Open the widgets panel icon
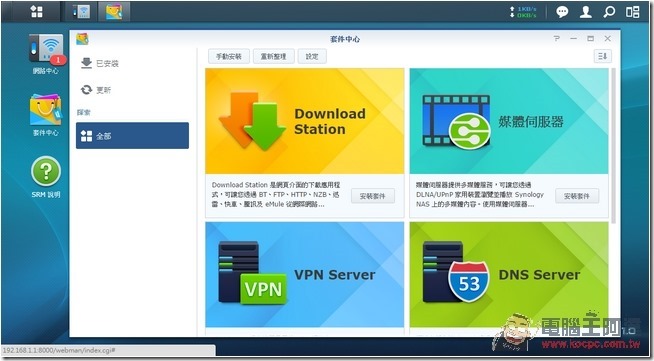The height and width of the screenshot is (361, 654). (x=632, y=12)
